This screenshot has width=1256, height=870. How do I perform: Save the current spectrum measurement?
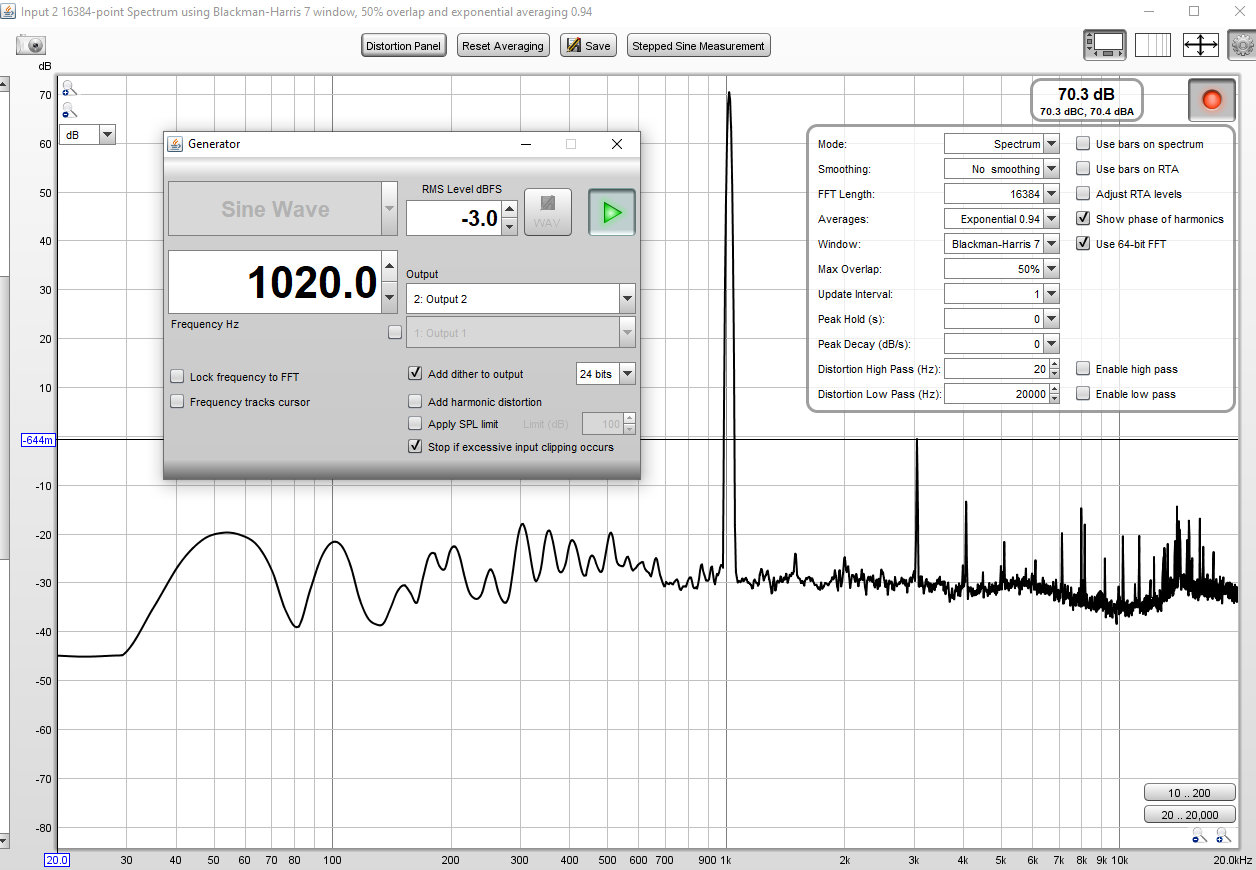click(588, 46)
